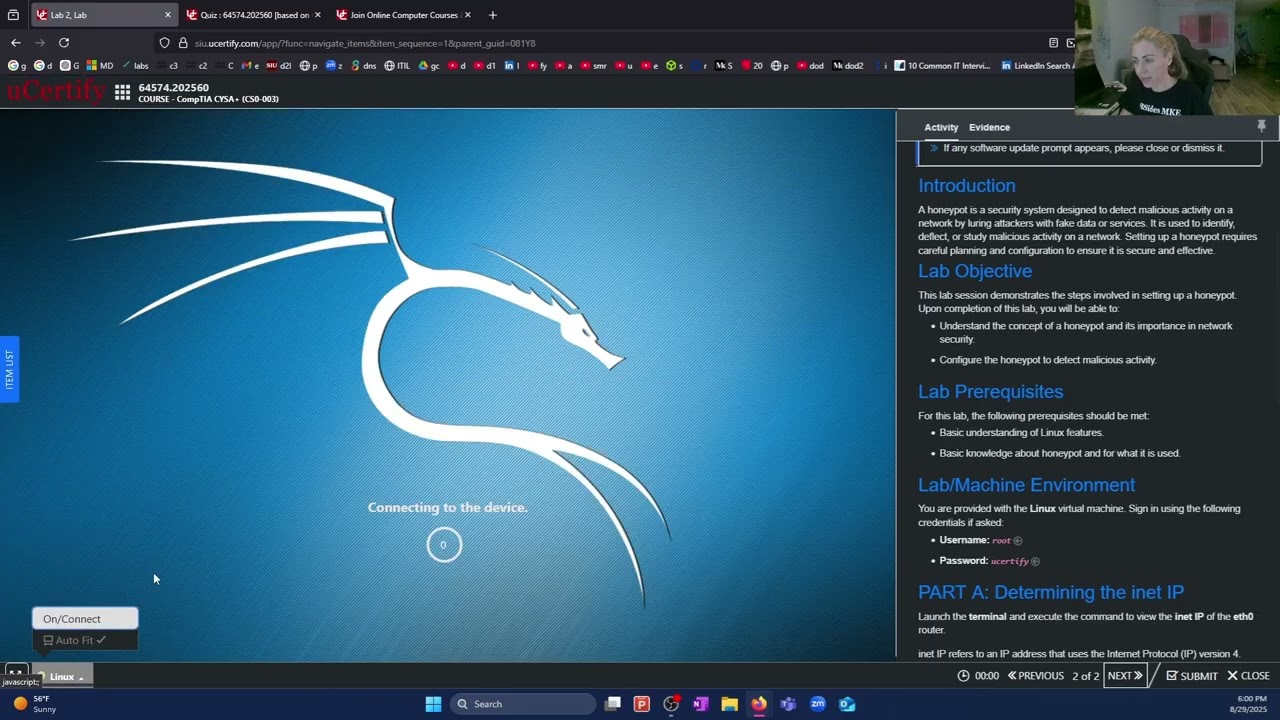Open the uCertify apps grid icon
Screen dimensions: 1280x720
122,92
